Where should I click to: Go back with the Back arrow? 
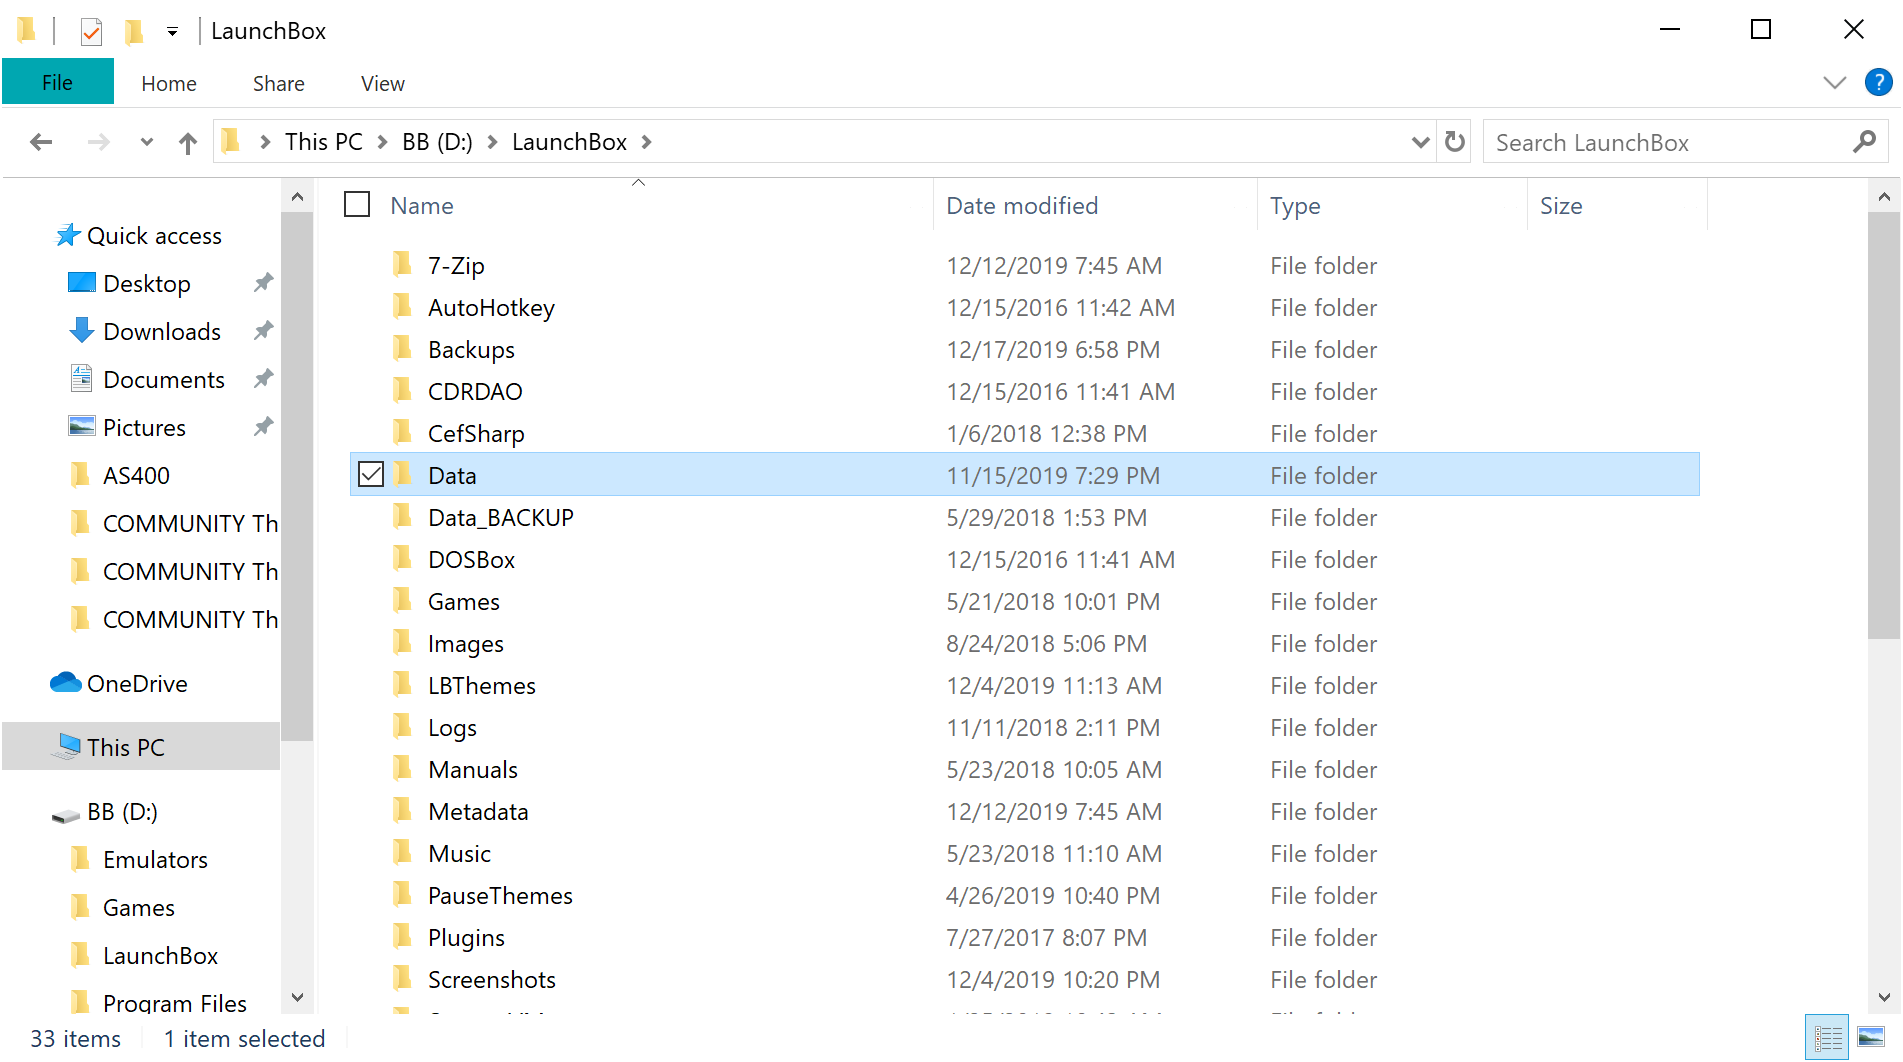(x=41, y=142)
